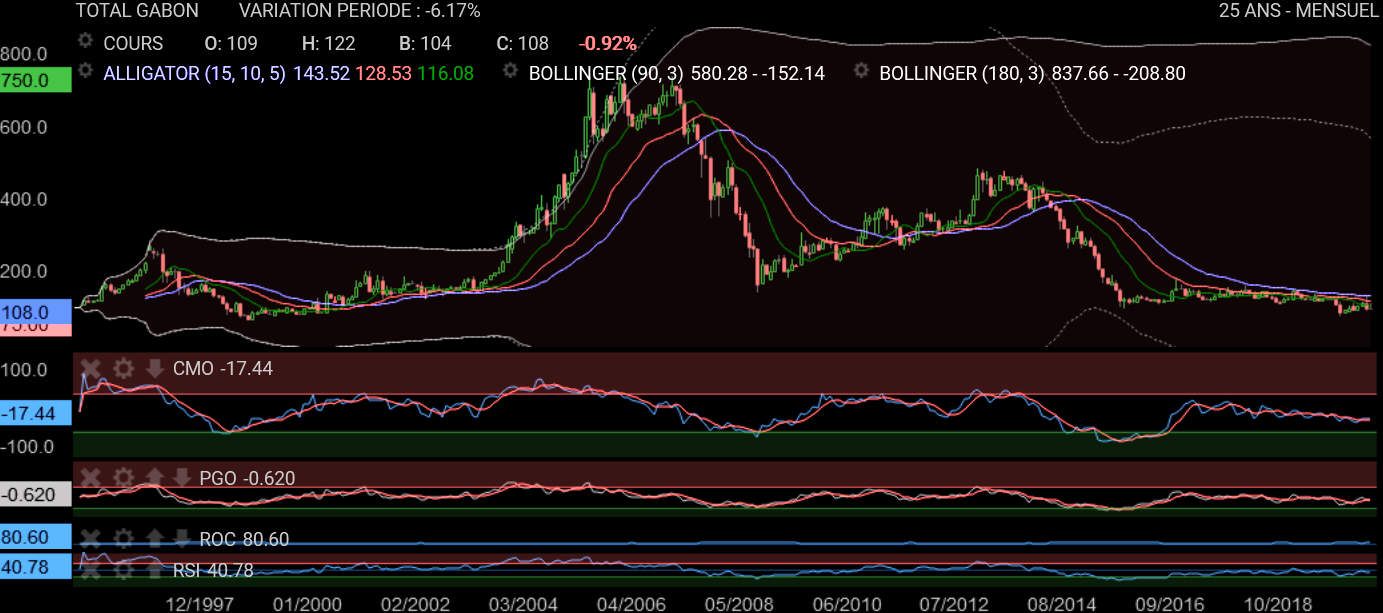Remove the RSI indicator with its X
The image size is (1383, 613).
[91, 570]
